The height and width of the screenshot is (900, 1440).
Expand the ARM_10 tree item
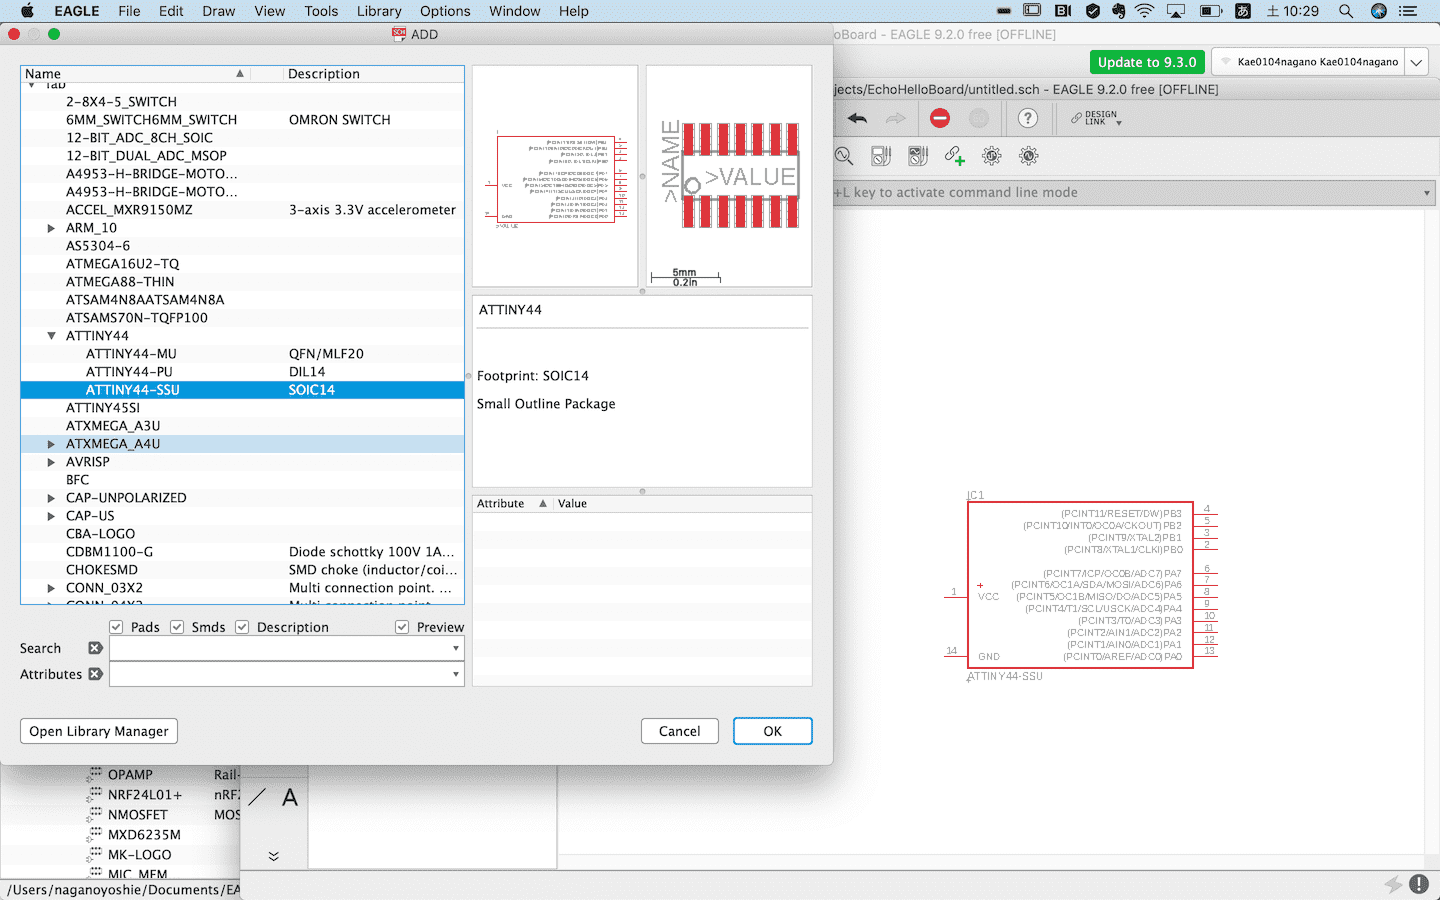51,228
